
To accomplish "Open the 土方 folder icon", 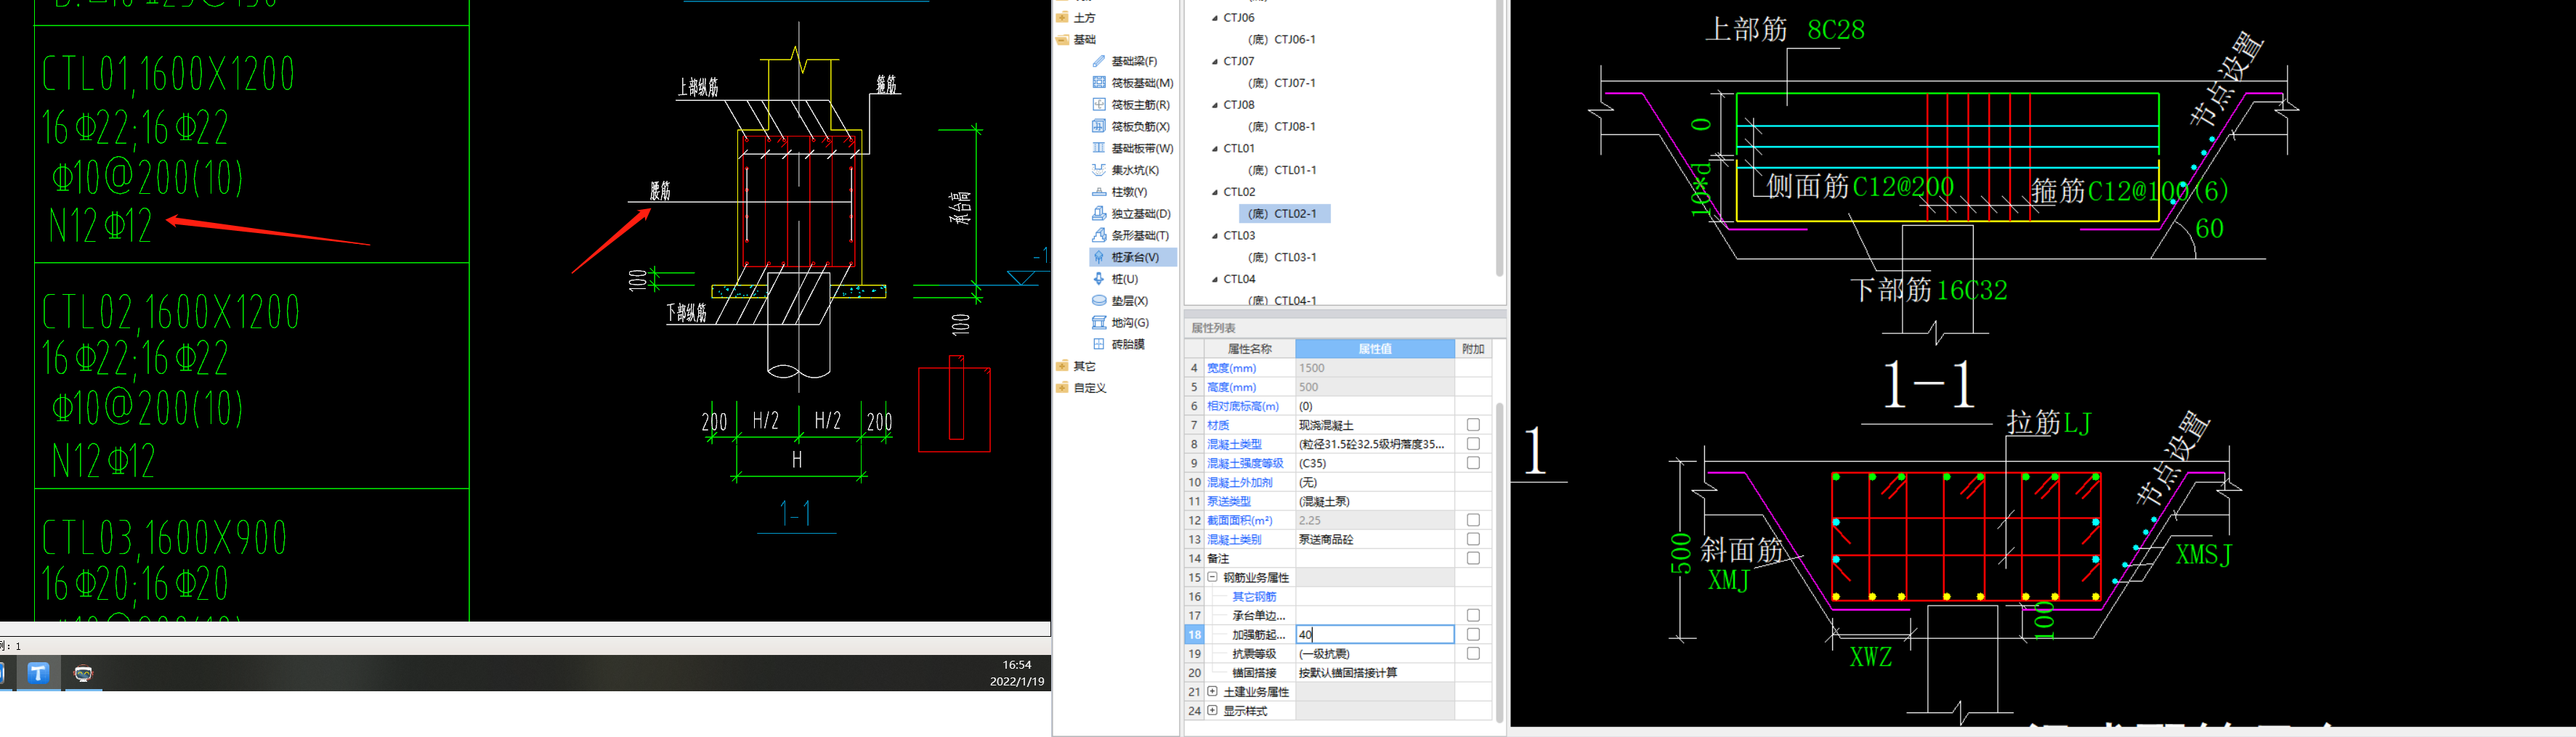I will (x=1062, y=18).
